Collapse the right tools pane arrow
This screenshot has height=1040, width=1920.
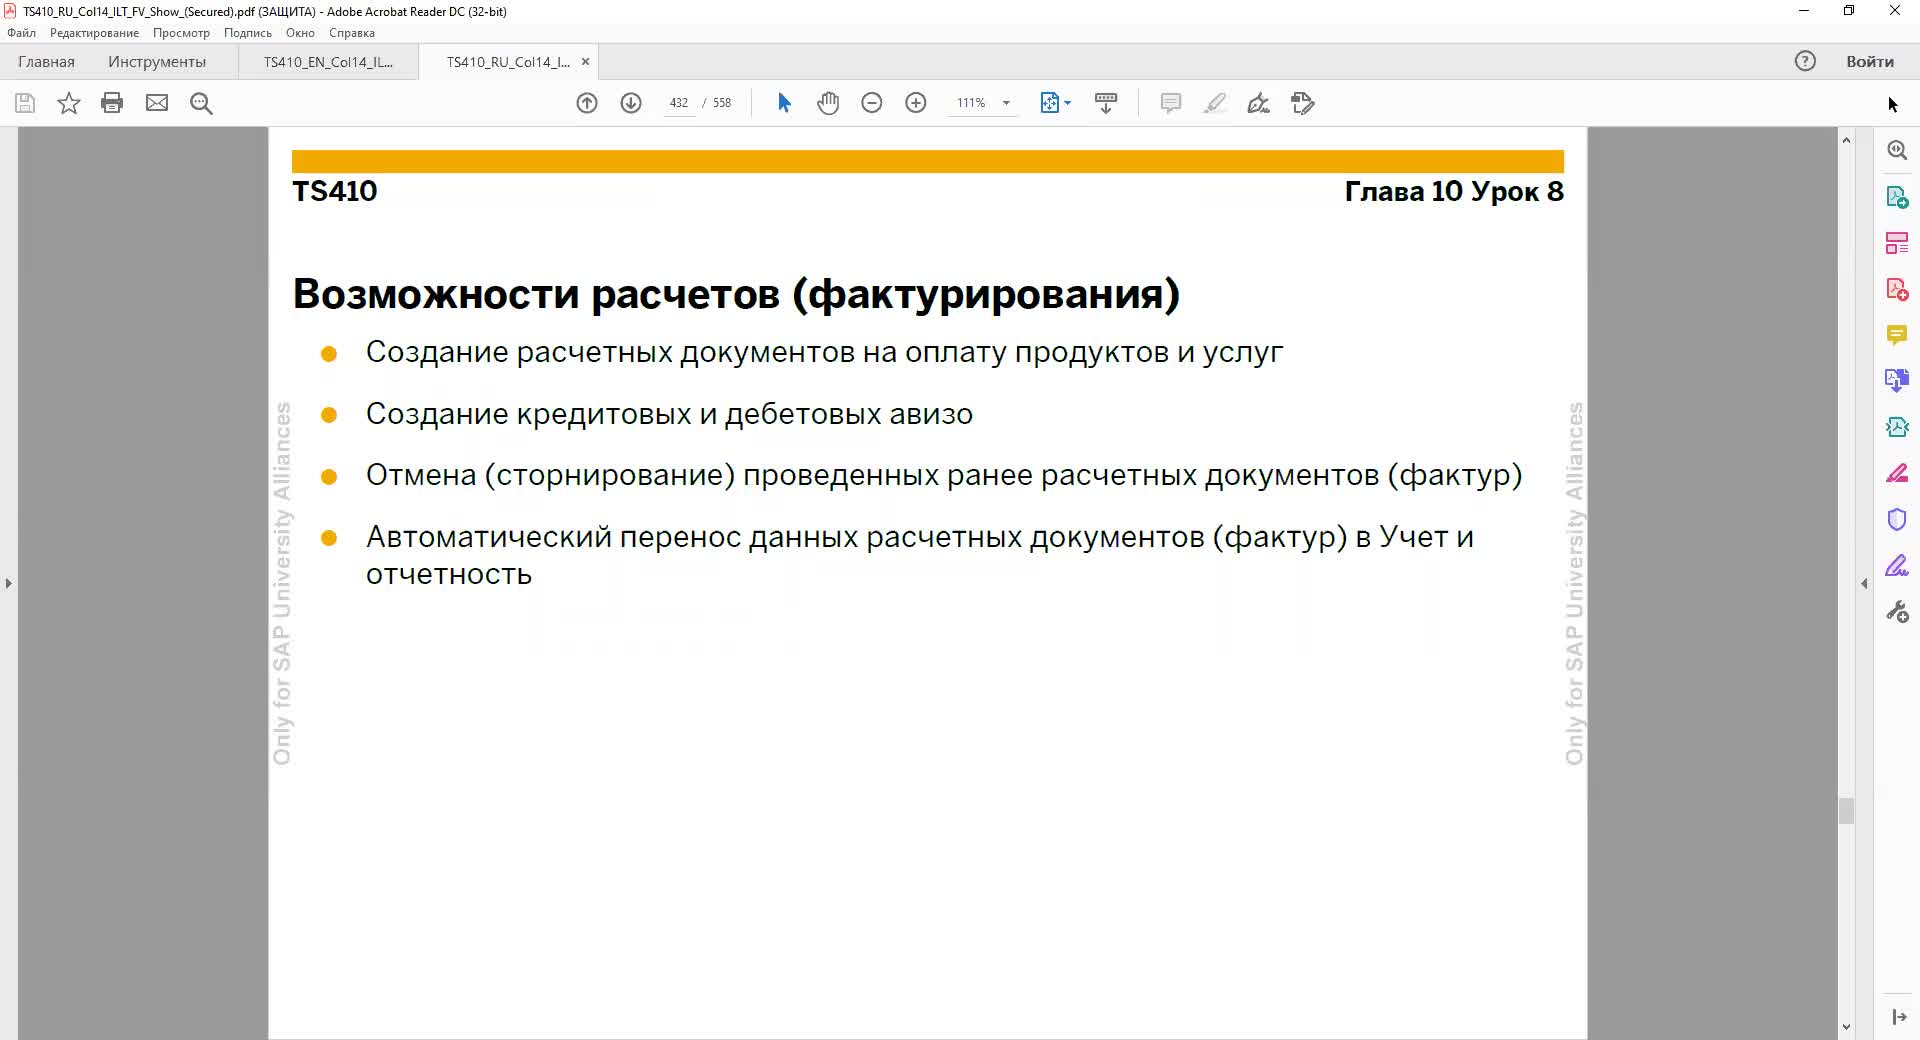(1864, 583)
